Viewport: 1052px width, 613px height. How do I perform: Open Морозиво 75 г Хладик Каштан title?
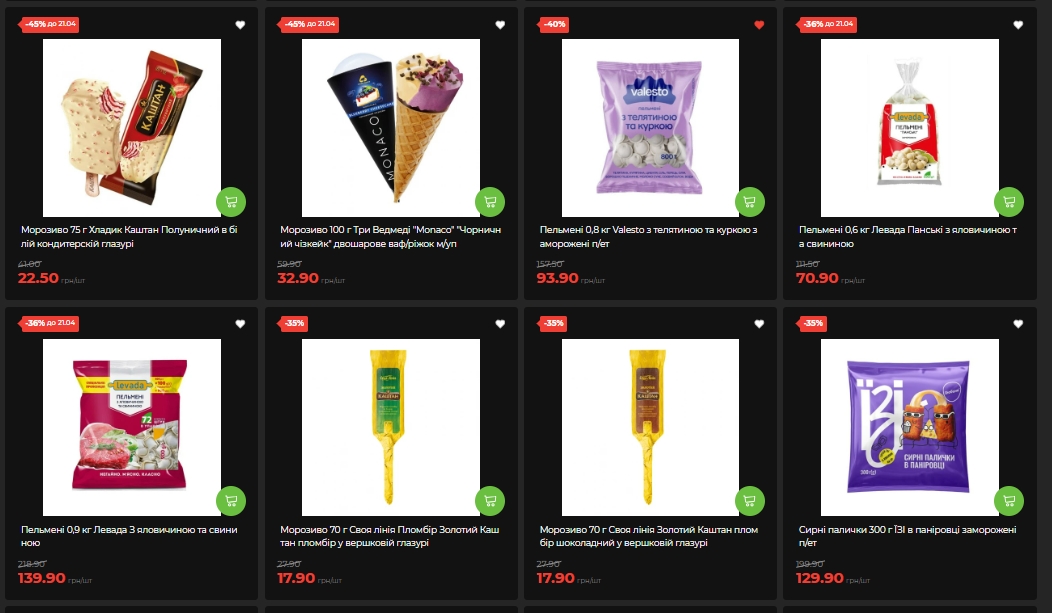tap(129, 236)
